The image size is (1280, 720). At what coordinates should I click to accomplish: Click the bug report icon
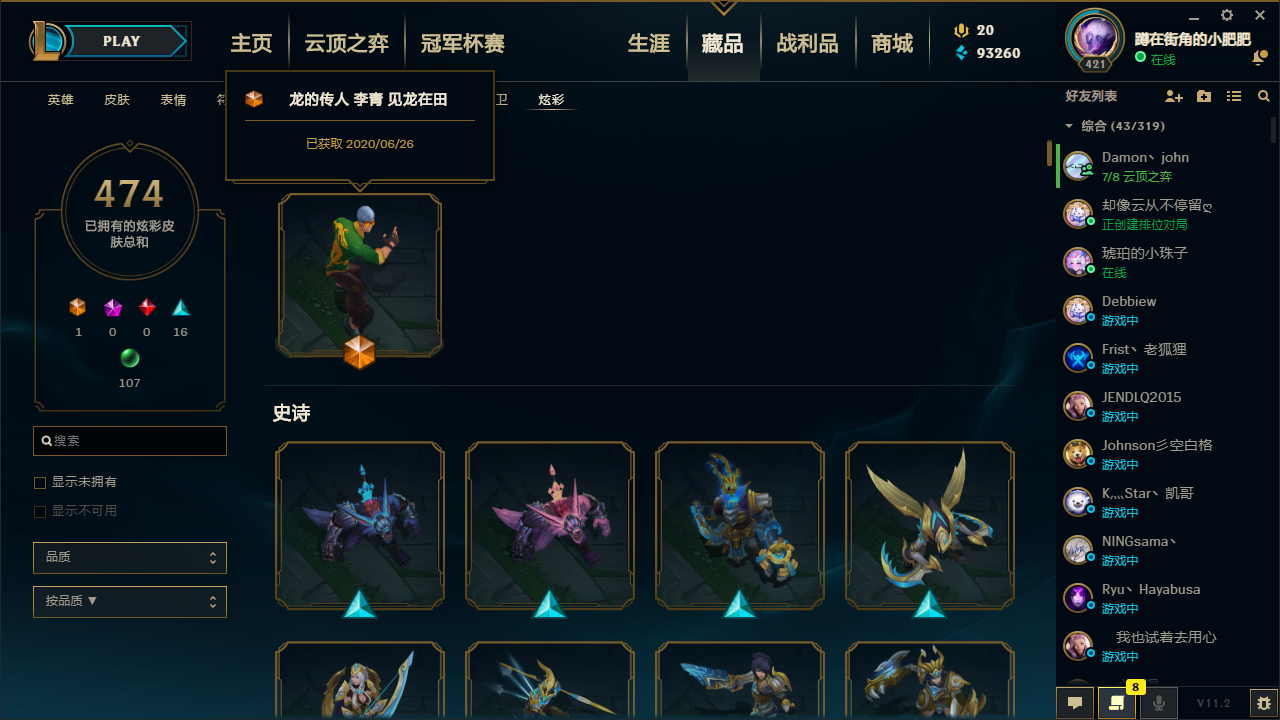click(x=1264, y=703)
